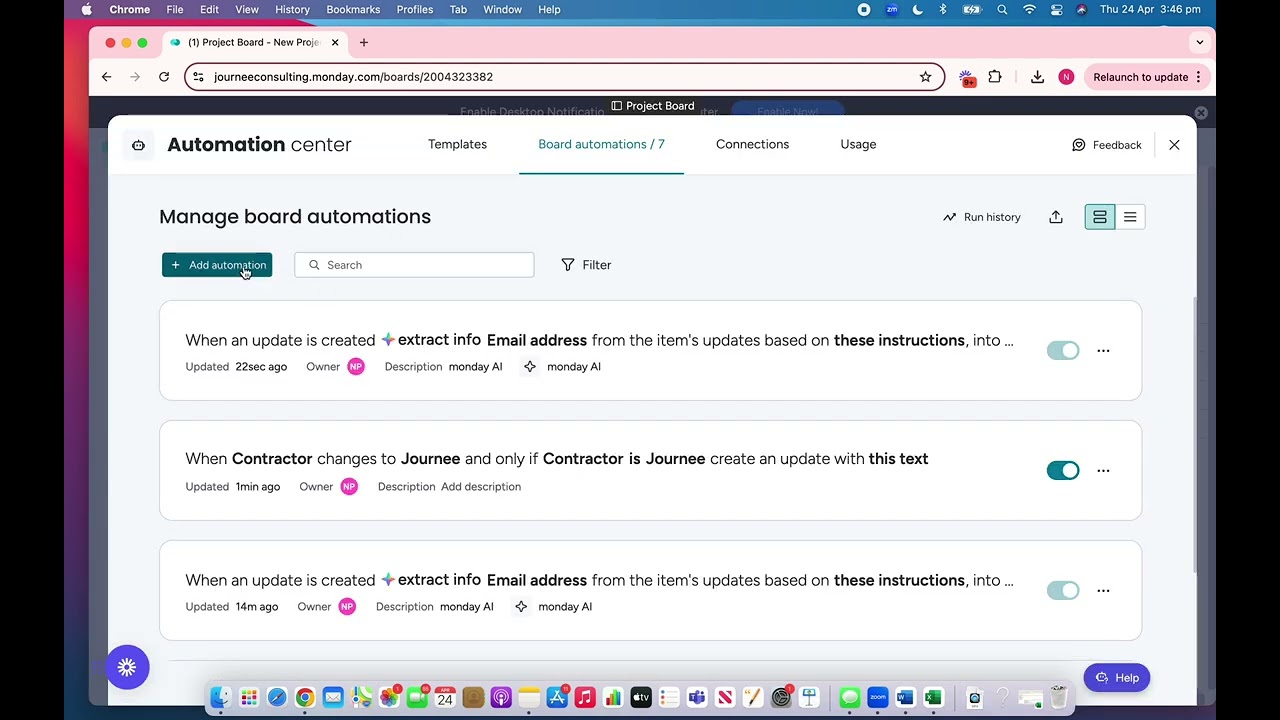Open the Filter options
Viewport: 1280px width, 720px height.
[x=586, y=265]
